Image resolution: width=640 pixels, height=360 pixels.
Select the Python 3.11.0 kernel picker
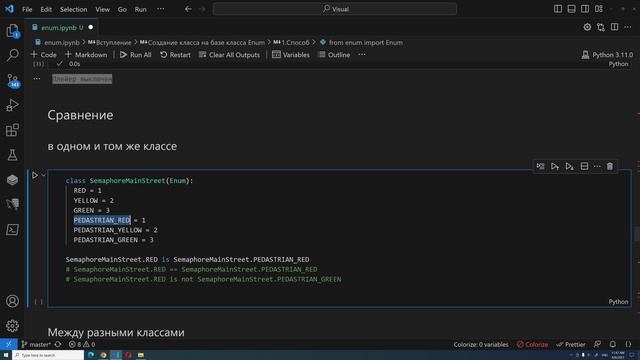tap(607, 55)
